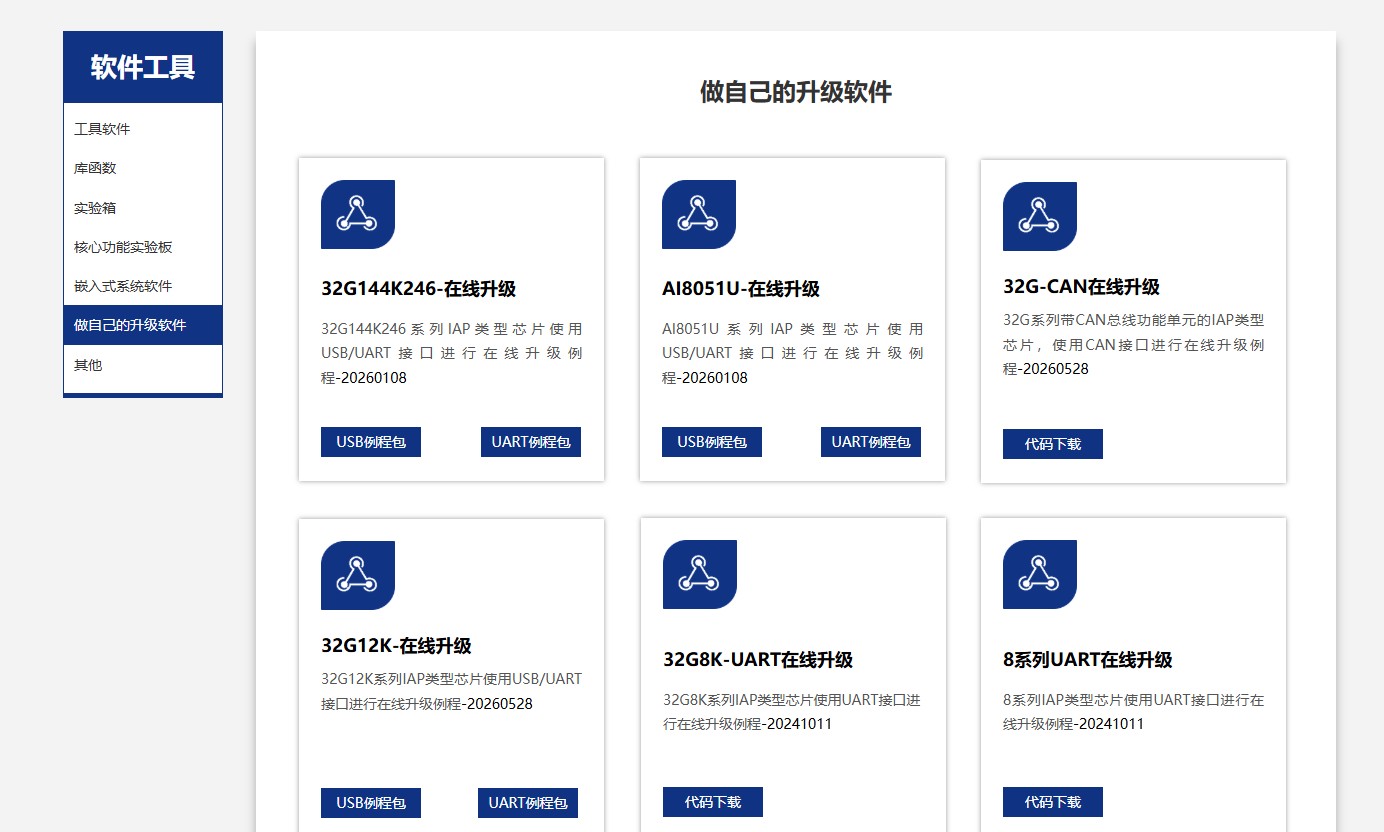Click 做自己的升级软件 sidebar item
This screenshot has height=832, width=1384.
[142, 325]
